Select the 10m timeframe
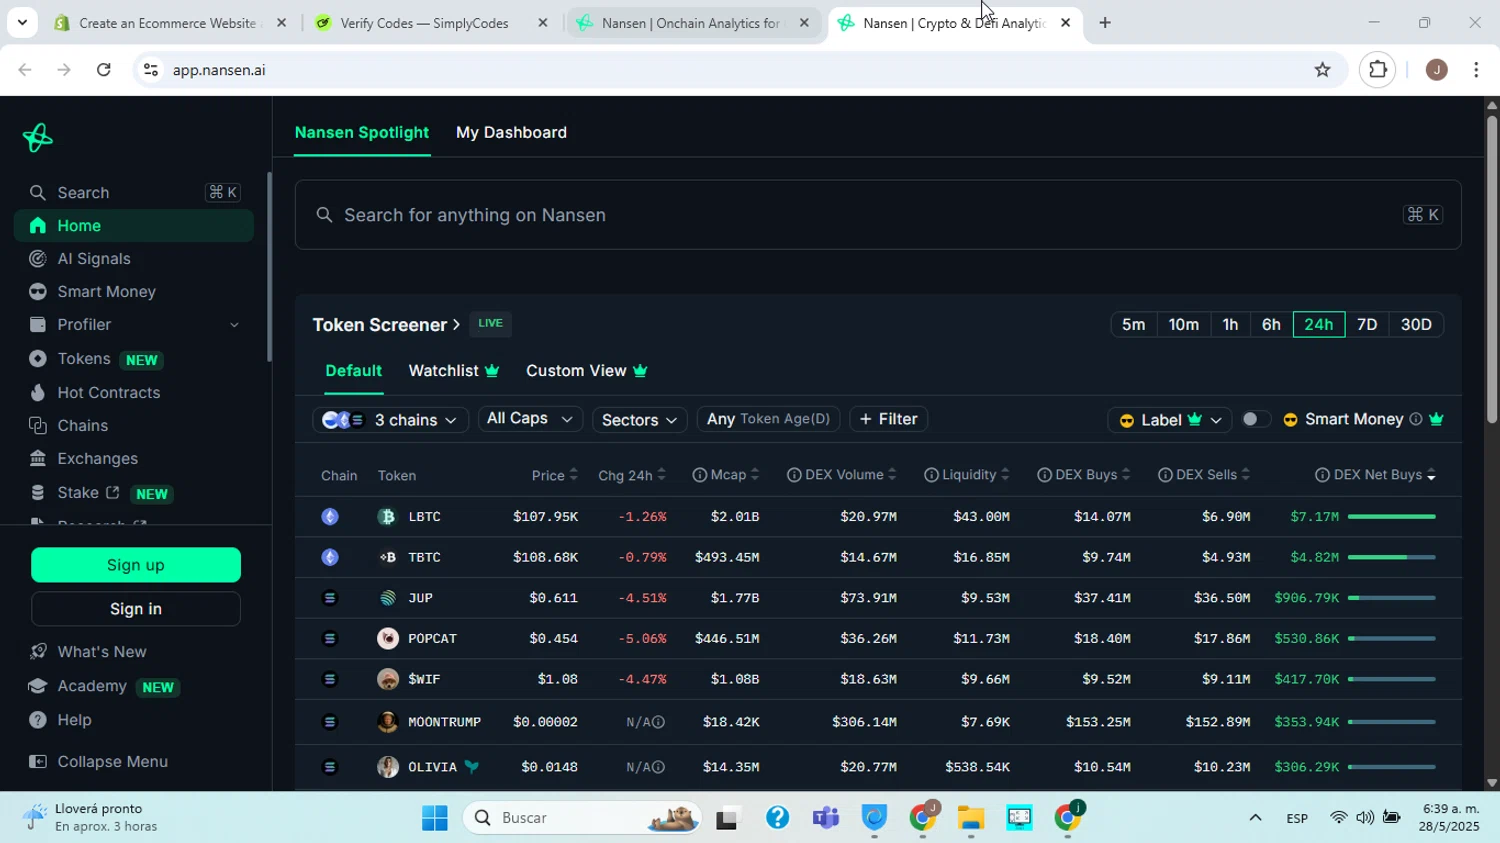This screenshot has height=843, width=1500. pyautogui.click(x=1183, y=325)
